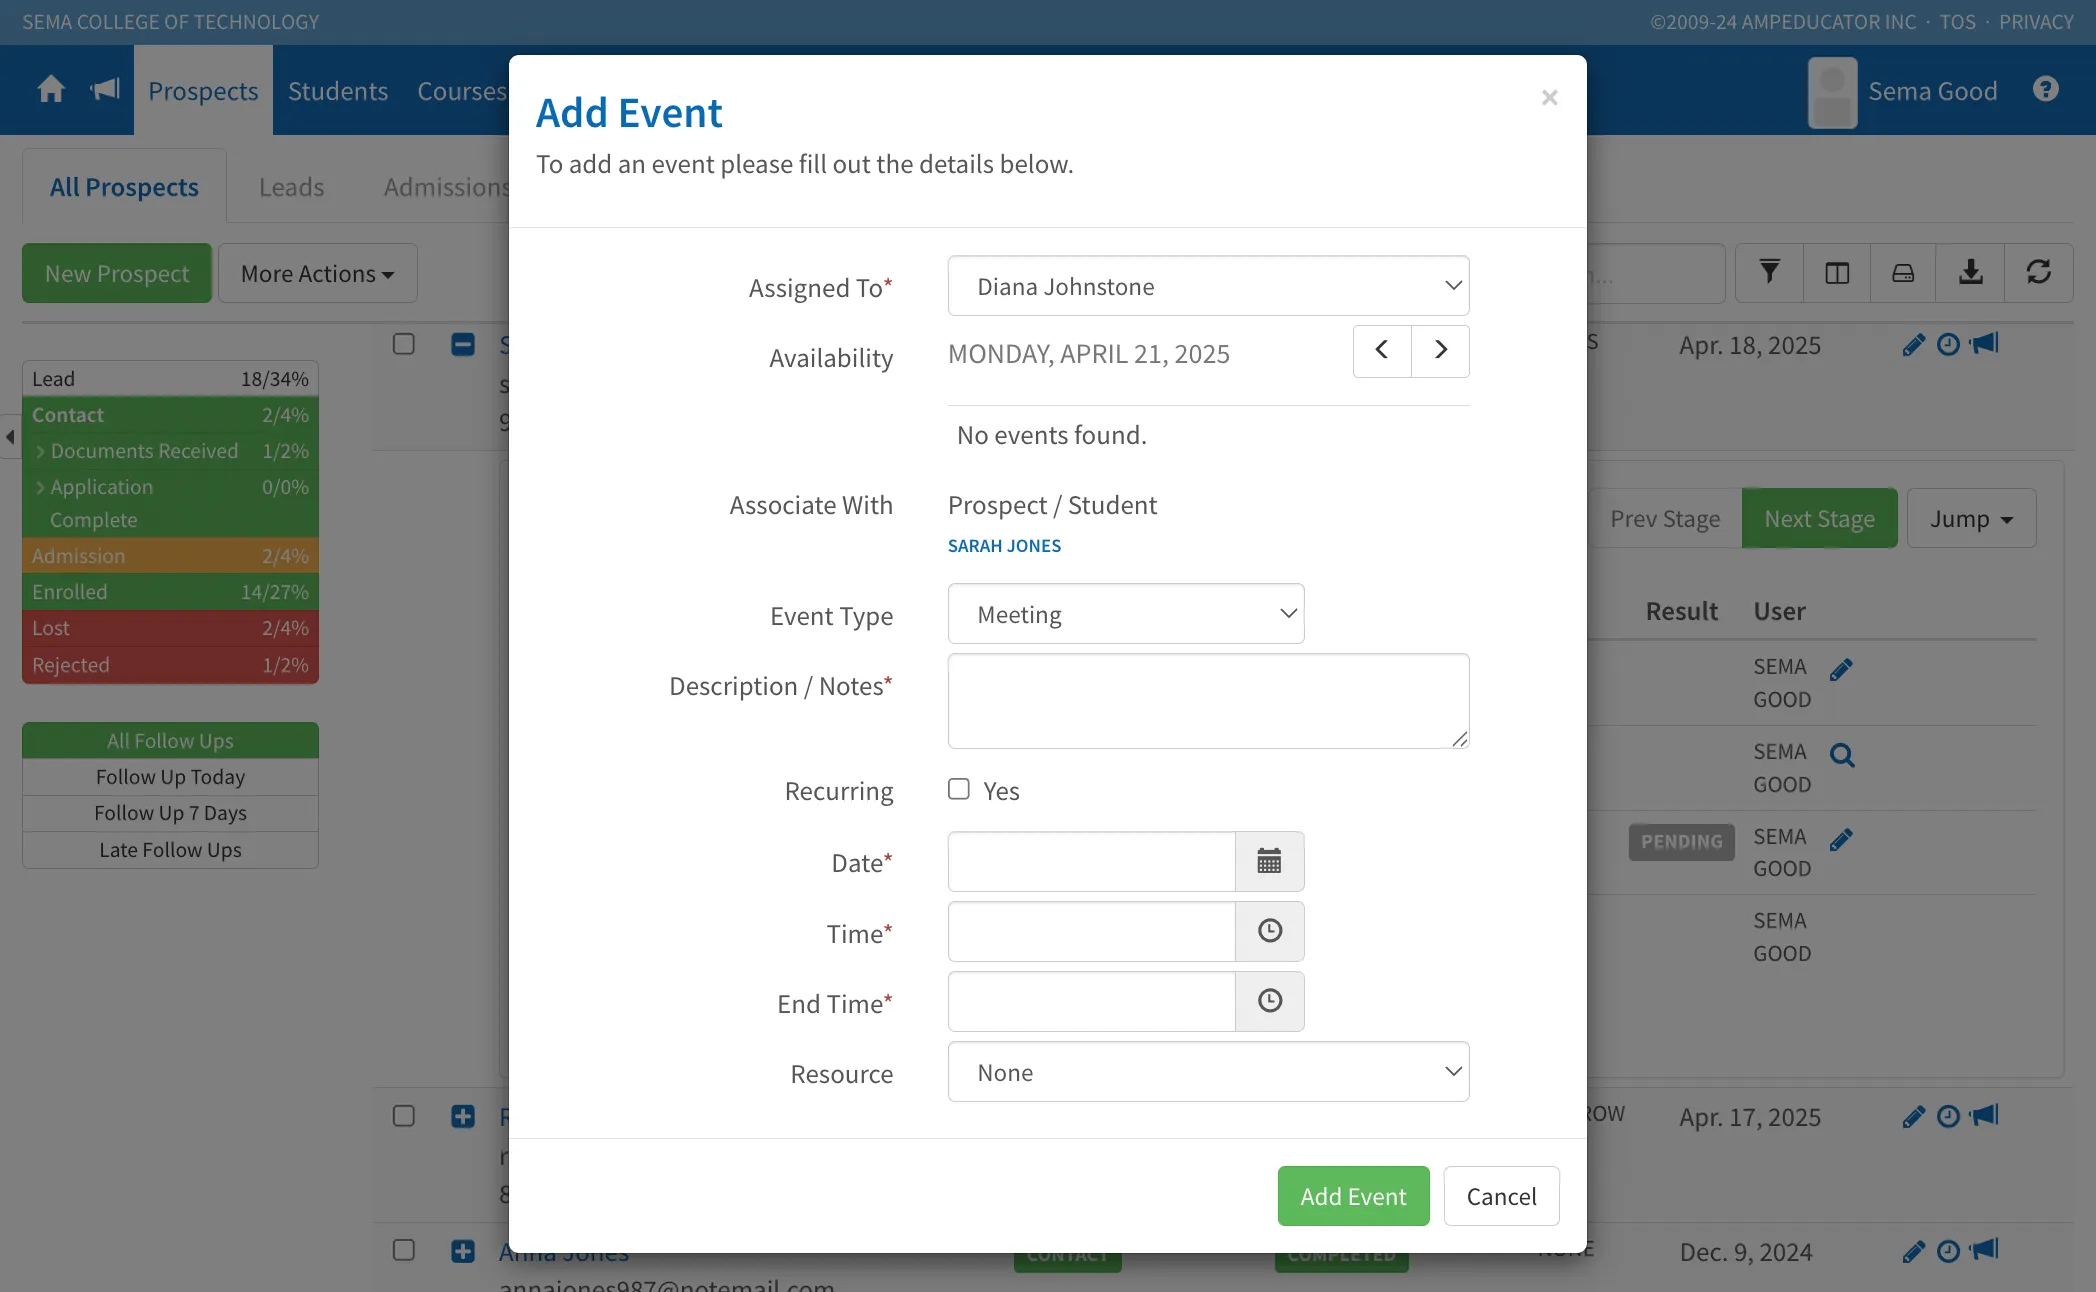Viewport: 2096px width, 1292px height.
Task: Collapse the left sidebar arrow
Action: 10,437
